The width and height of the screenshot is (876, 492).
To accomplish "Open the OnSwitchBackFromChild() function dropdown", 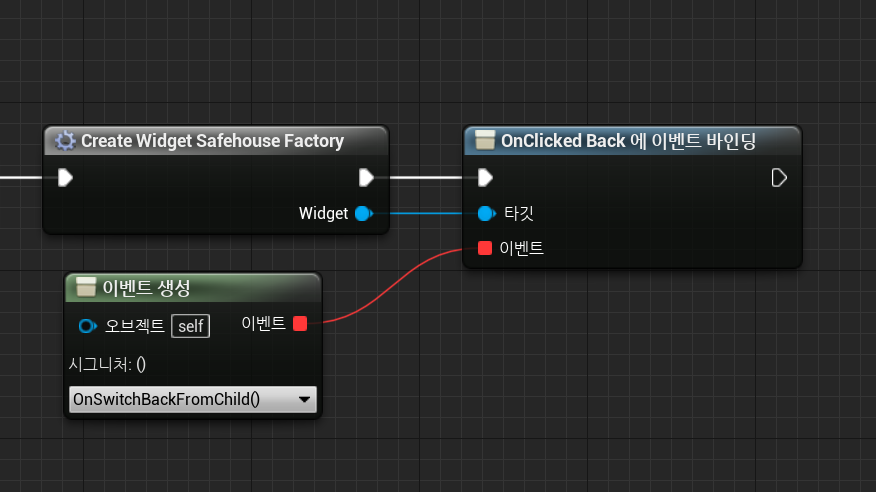I will point(193,399).
